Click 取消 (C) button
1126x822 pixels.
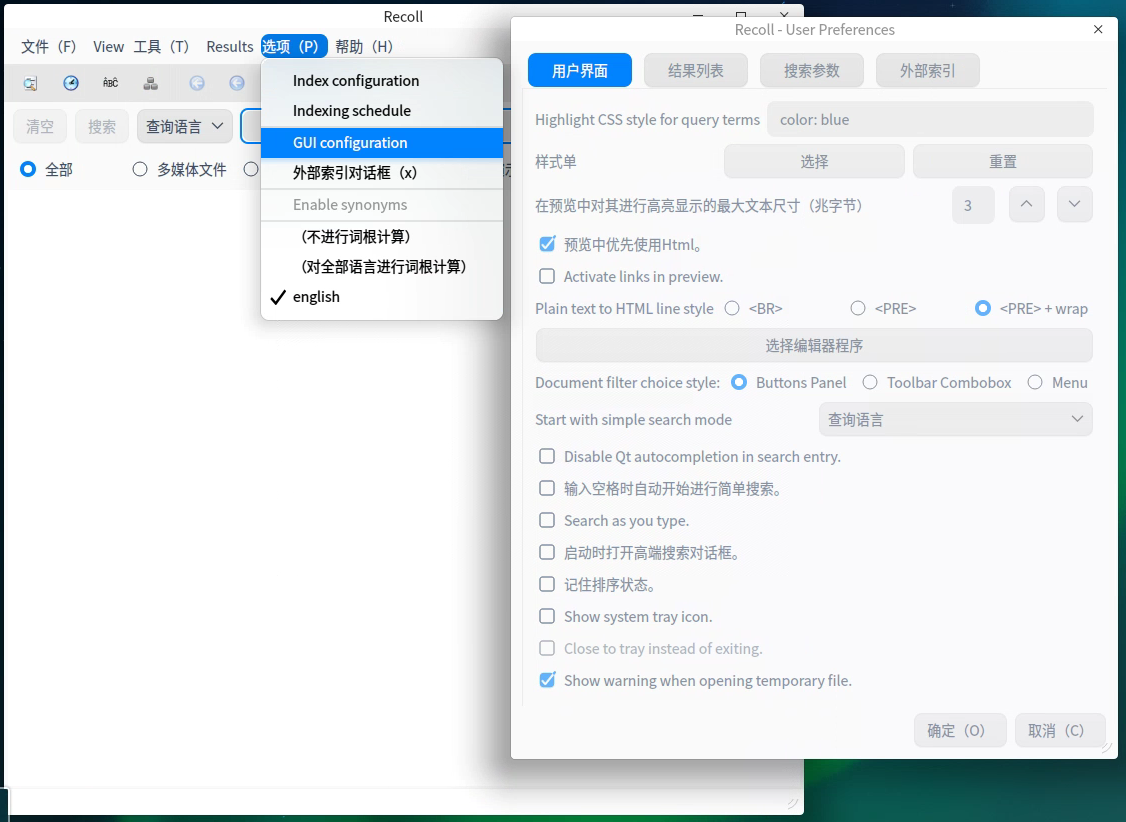(x=1060, y=731)
